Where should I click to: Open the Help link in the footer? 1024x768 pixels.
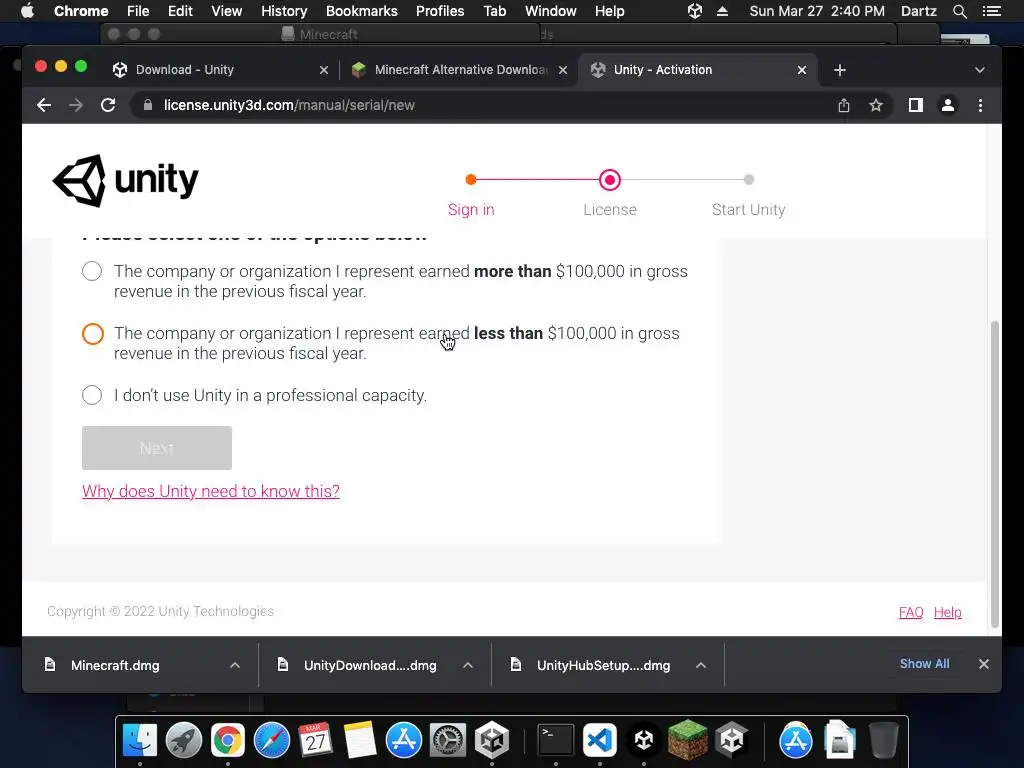click(948, 612)
